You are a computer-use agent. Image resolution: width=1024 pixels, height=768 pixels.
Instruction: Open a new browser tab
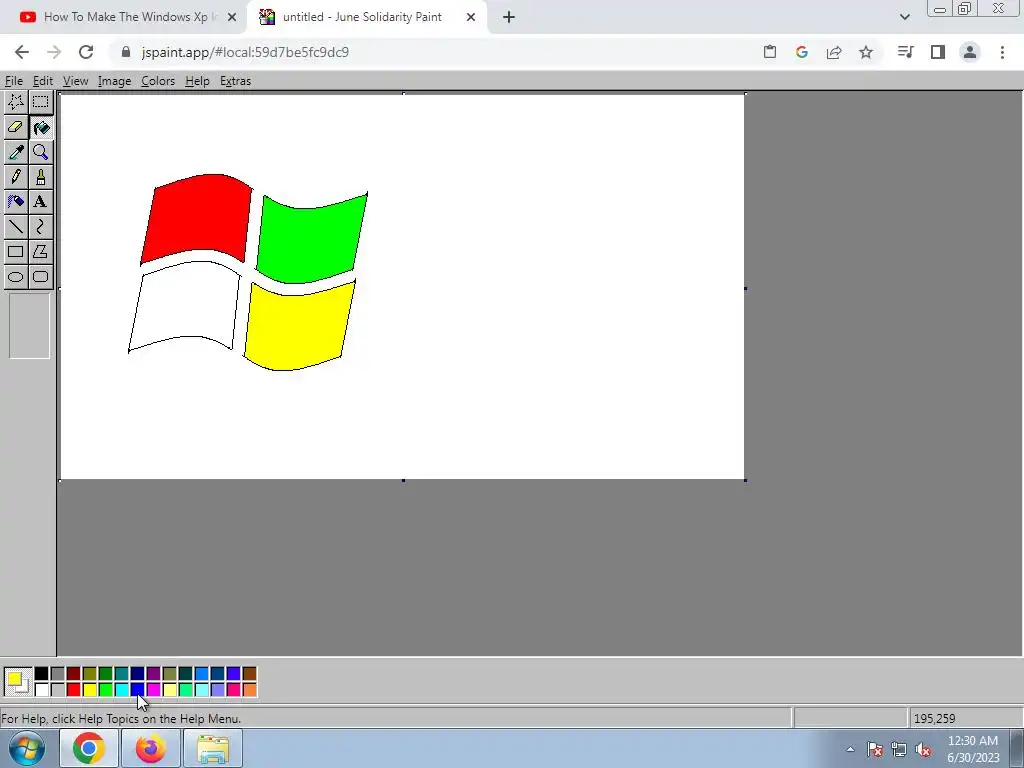pos(509,17)
